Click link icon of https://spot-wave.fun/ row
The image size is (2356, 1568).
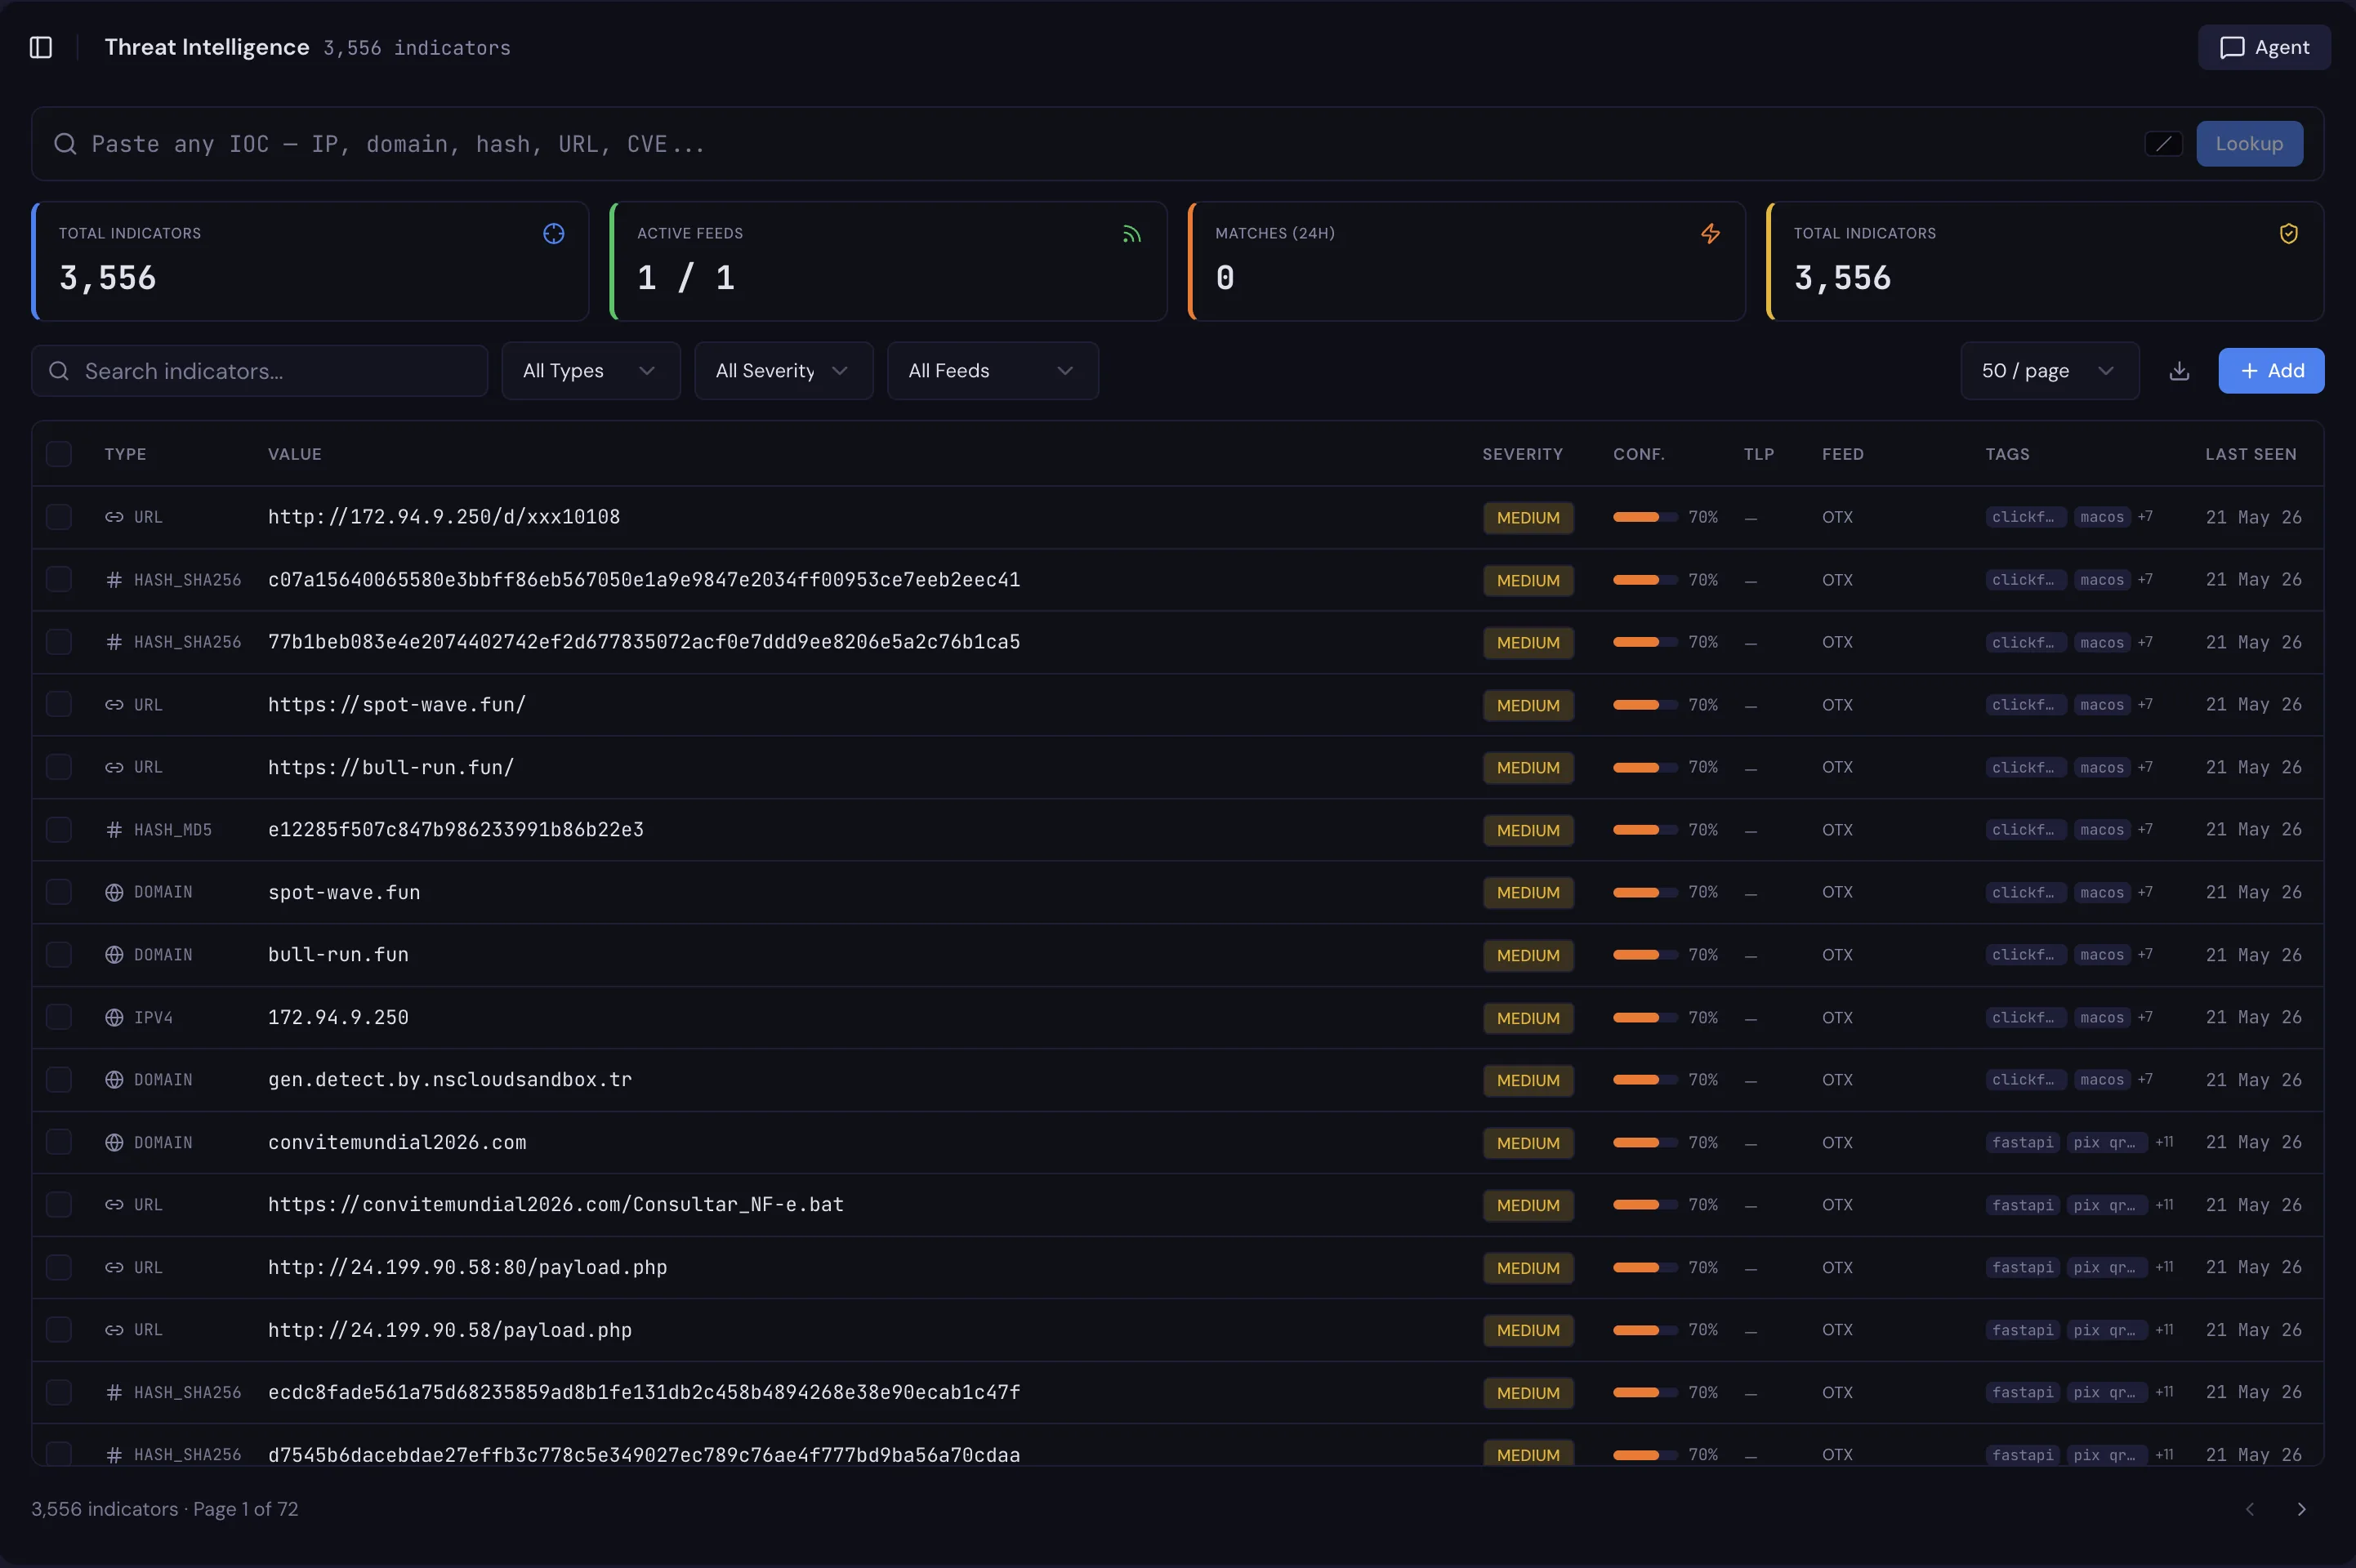pyautogui.click(x=114, y=705)
